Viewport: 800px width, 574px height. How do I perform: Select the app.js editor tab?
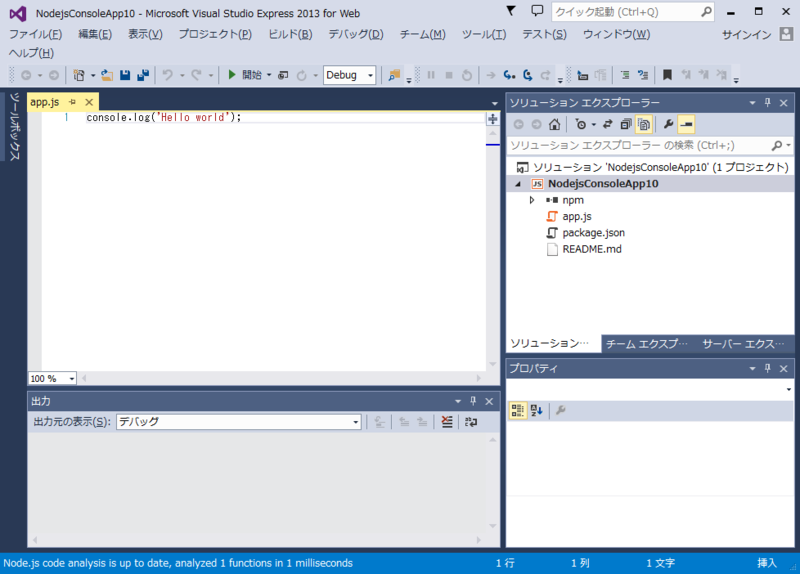45,102
